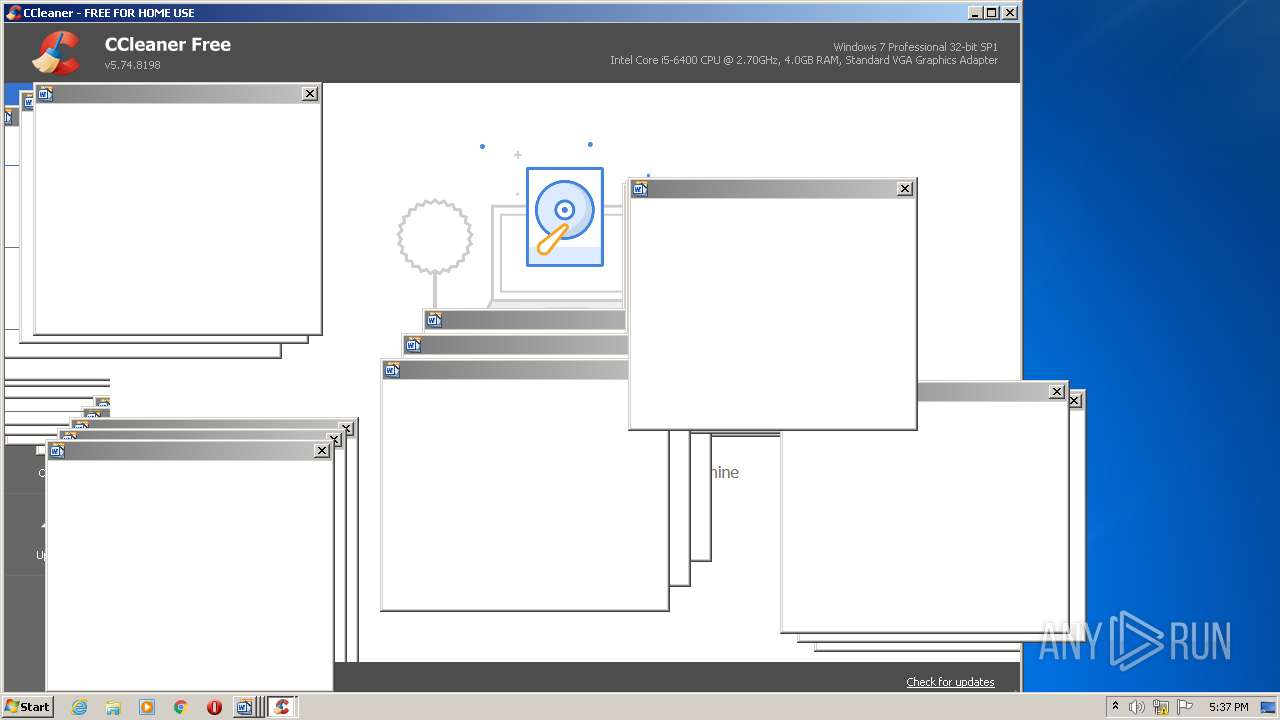The width and height of the screenshot is (1280, 720).
Task: Click Word icon of middle stacked center window
Action: (414, 345)
